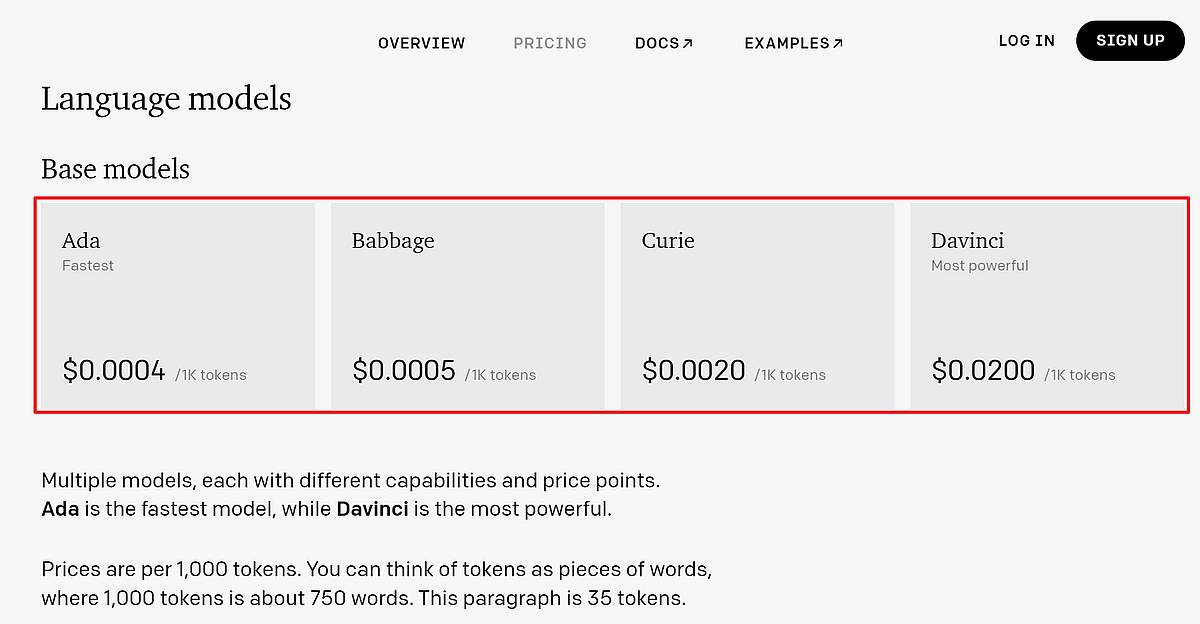Click the Base models subheading
This screenshot has height=624, width=1200.
[115, 169]
